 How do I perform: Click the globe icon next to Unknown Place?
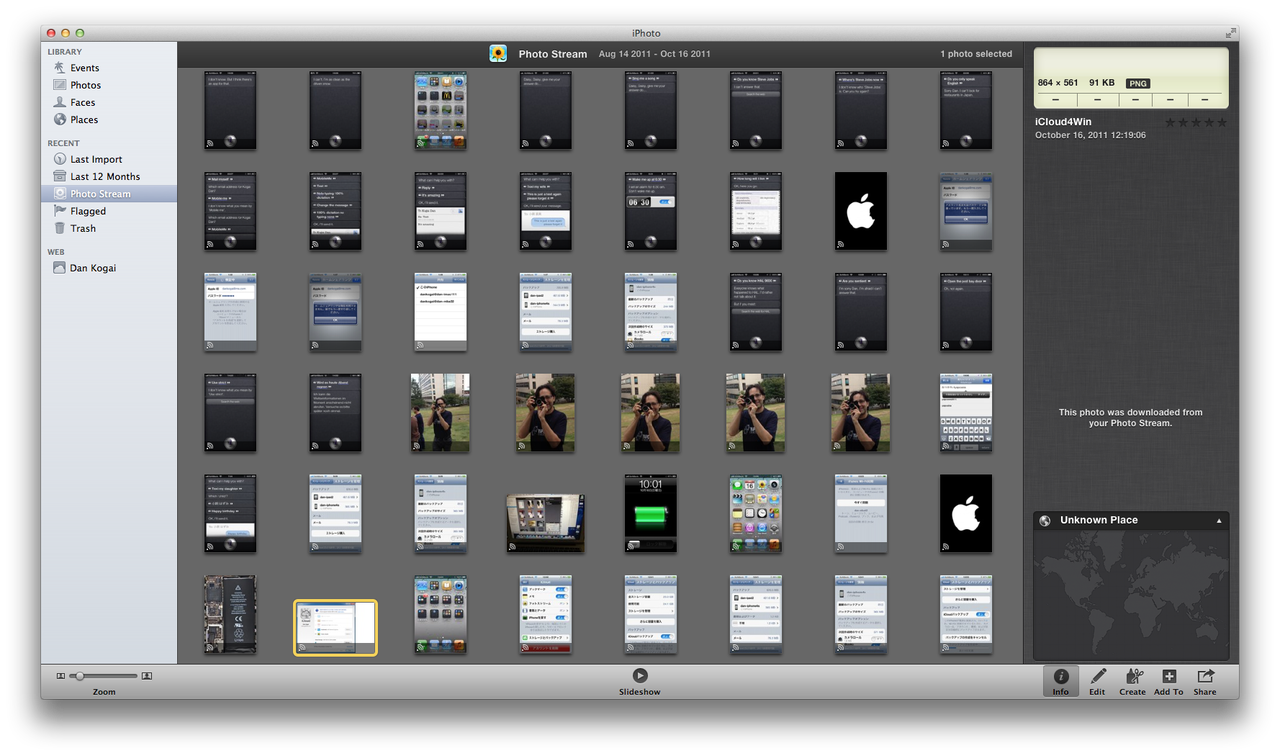tap(1045, 520)
